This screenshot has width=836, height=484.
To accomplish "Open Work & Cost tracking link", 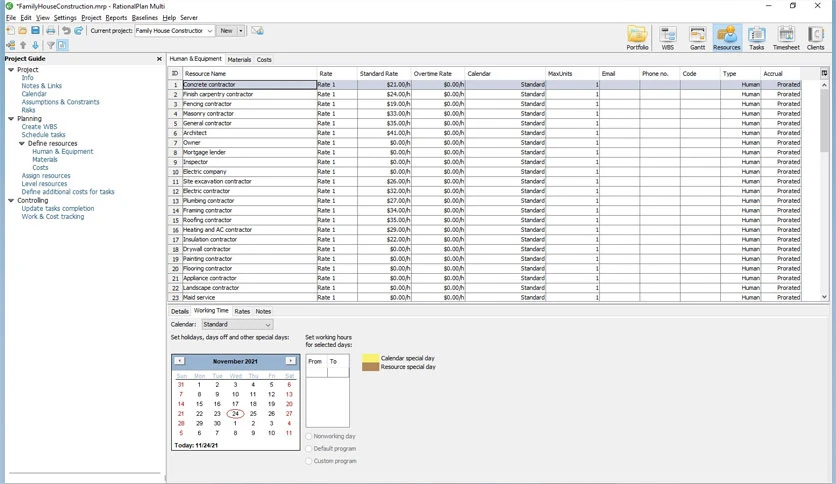I will [x=53, y=216].
